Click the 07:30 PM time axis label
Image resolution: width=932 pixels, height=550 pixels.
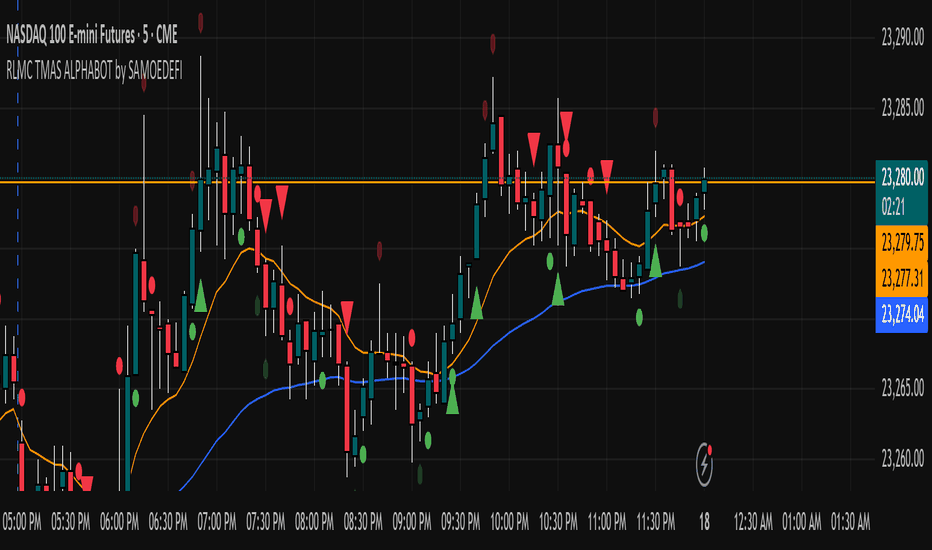(x=266, y=522)
